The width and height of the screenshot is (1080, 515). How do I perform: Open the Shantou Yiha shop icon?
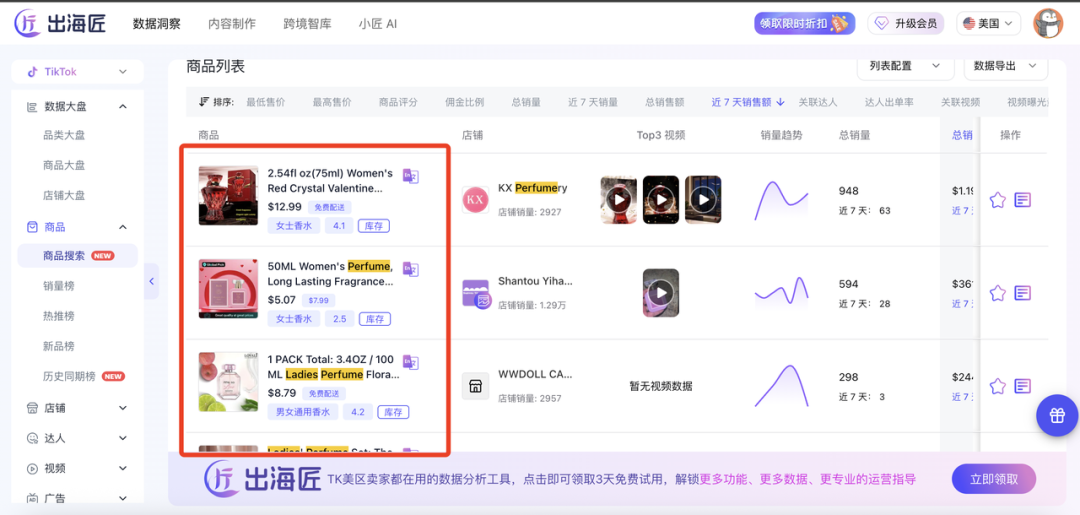click(475, 293)
